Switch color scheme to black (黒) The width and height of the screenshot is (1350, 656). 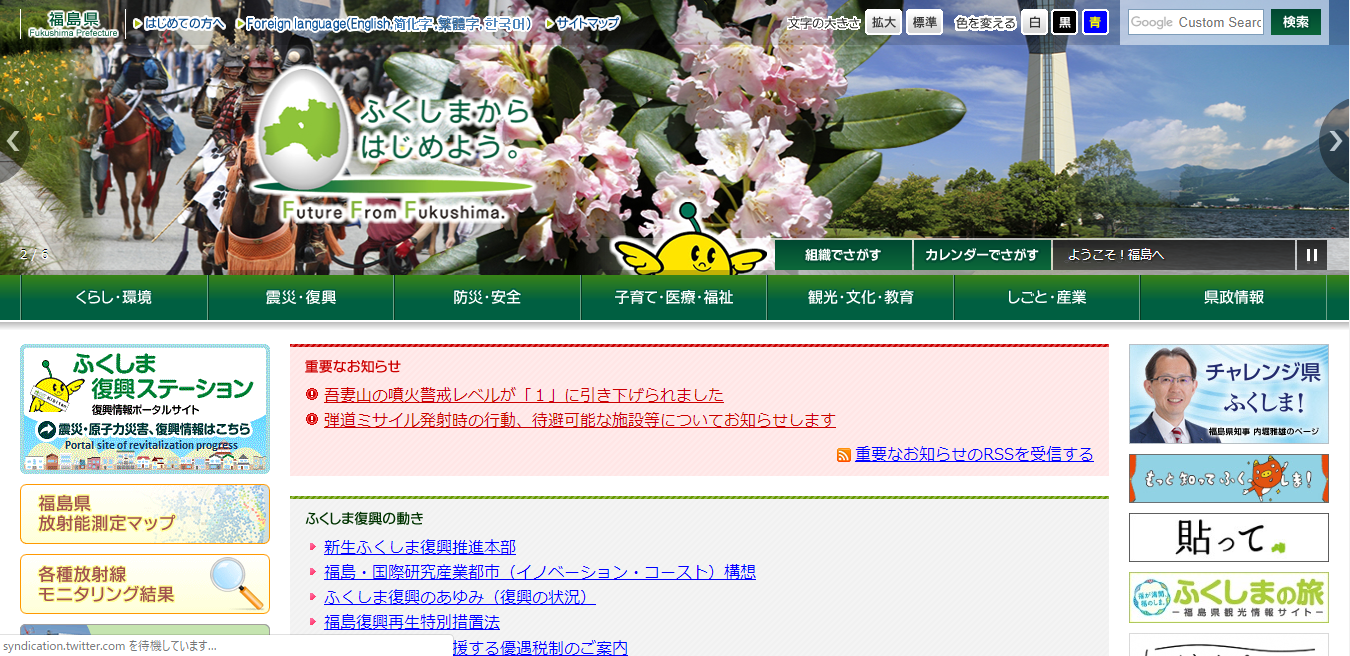pyautogui.click(x=1065, y=22)
